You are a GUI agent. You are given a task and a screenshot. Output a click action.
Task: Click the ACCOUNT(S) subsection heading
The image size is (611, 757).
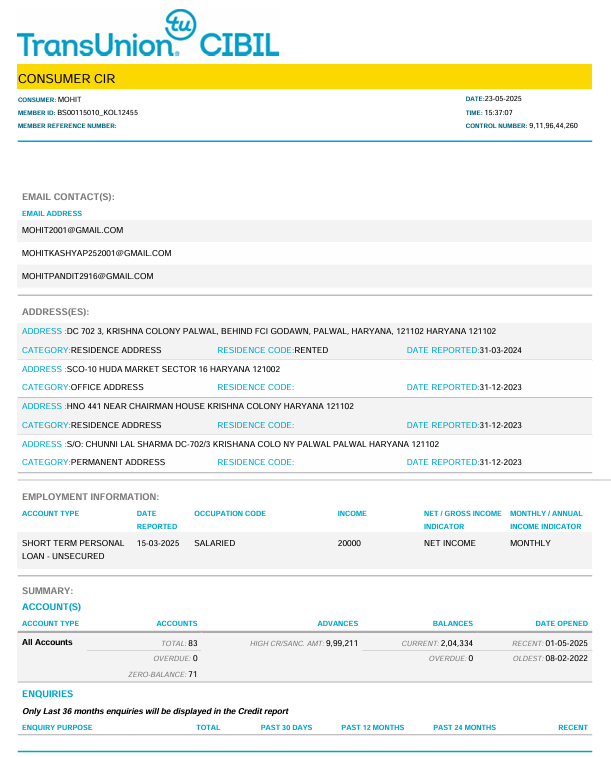click(x=51, y=607)
